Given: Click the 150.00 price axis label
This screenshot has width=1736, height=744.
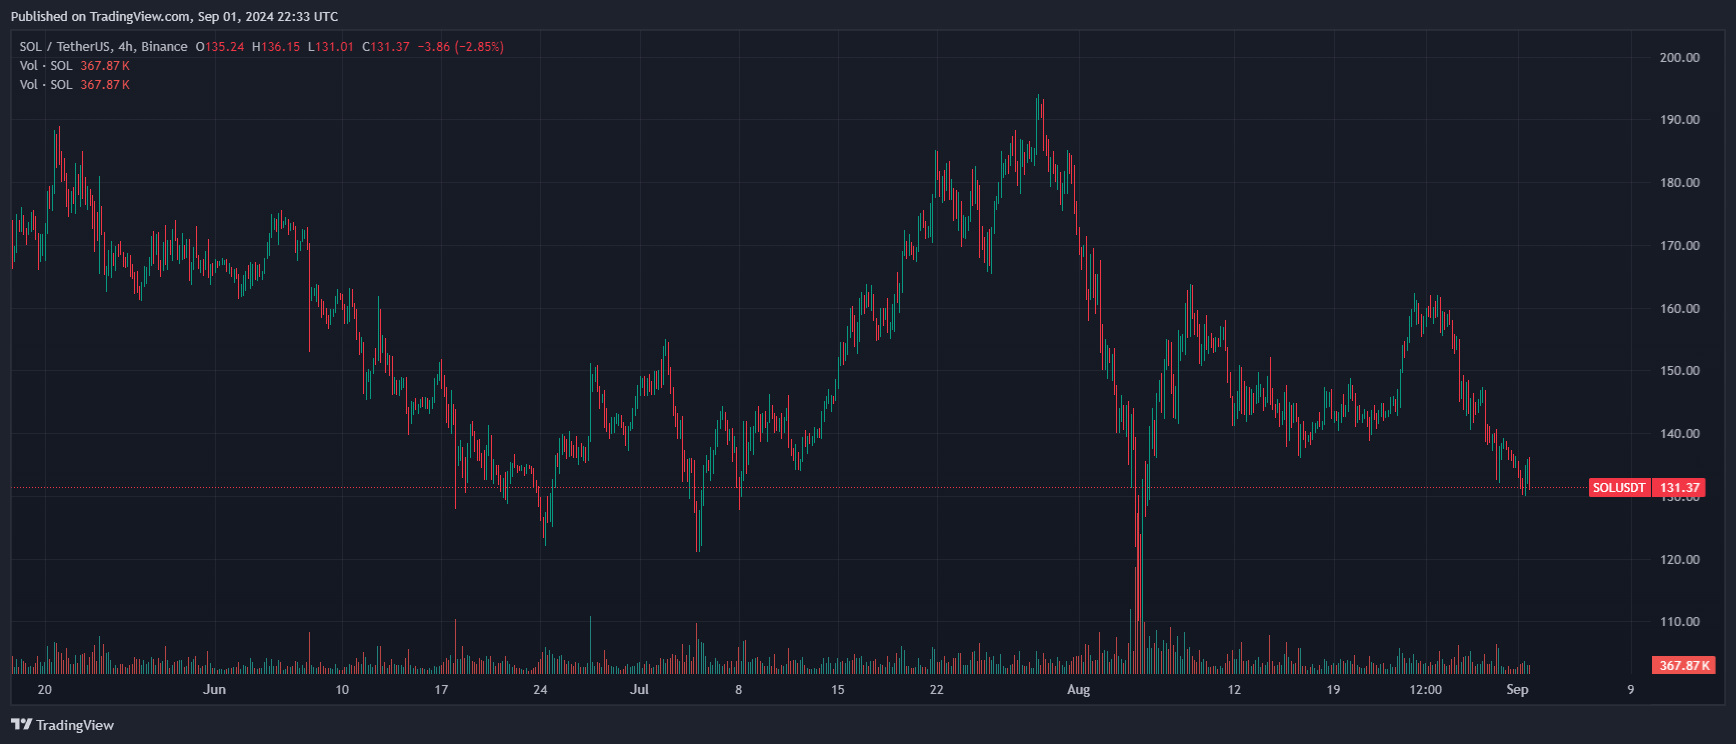Looking at the screenshot, I should click(1680, 371).
